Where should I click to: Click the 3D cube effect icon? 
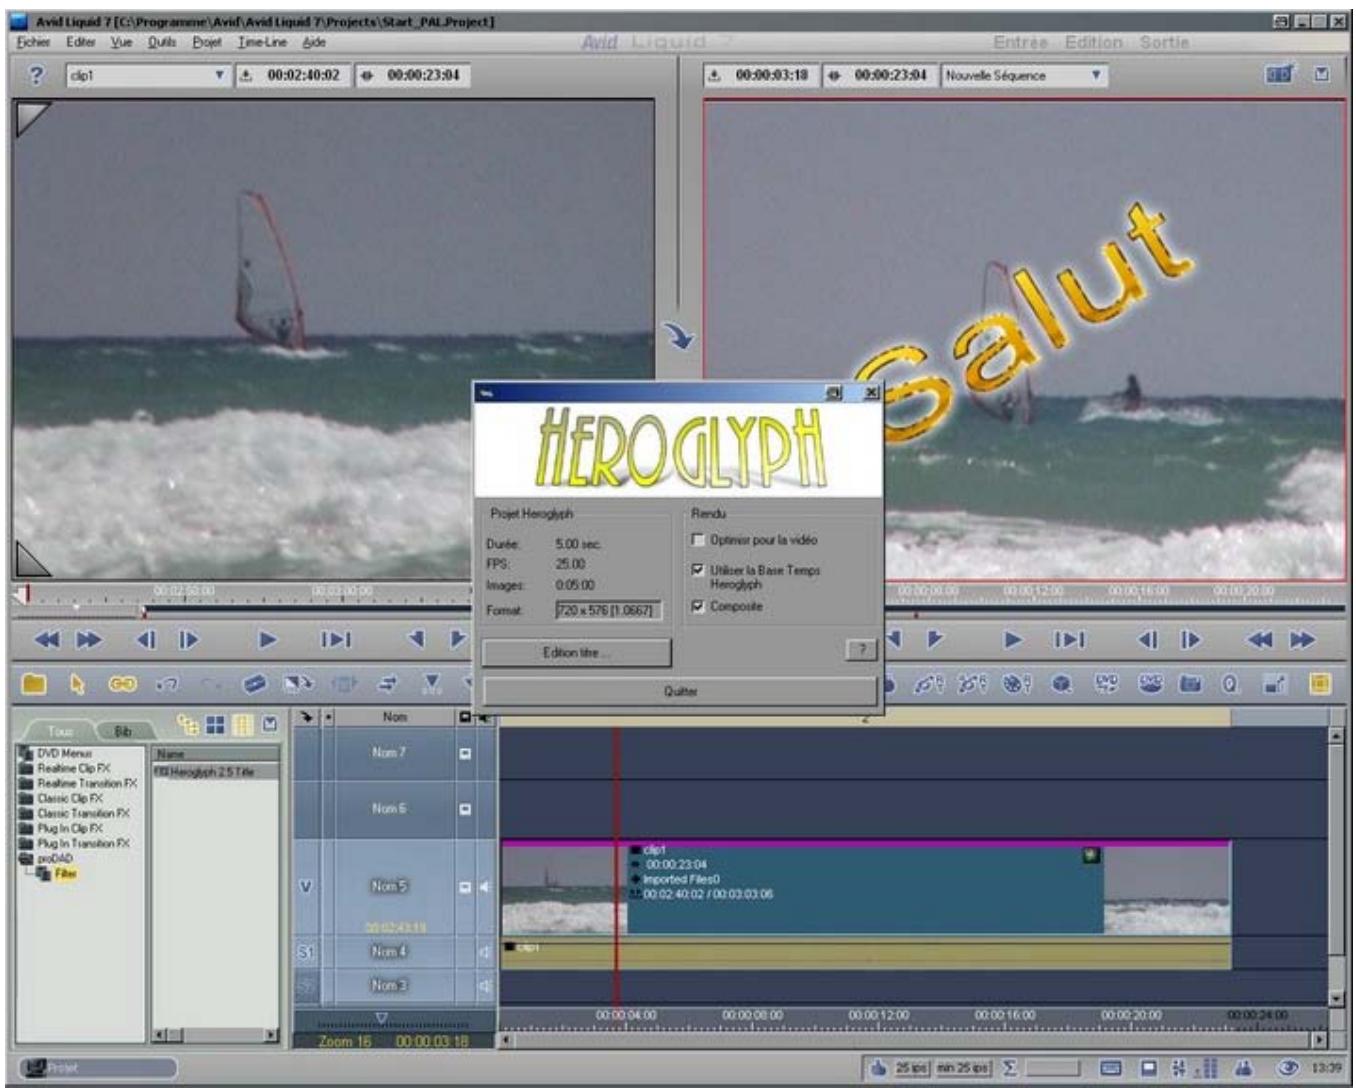1062,685
